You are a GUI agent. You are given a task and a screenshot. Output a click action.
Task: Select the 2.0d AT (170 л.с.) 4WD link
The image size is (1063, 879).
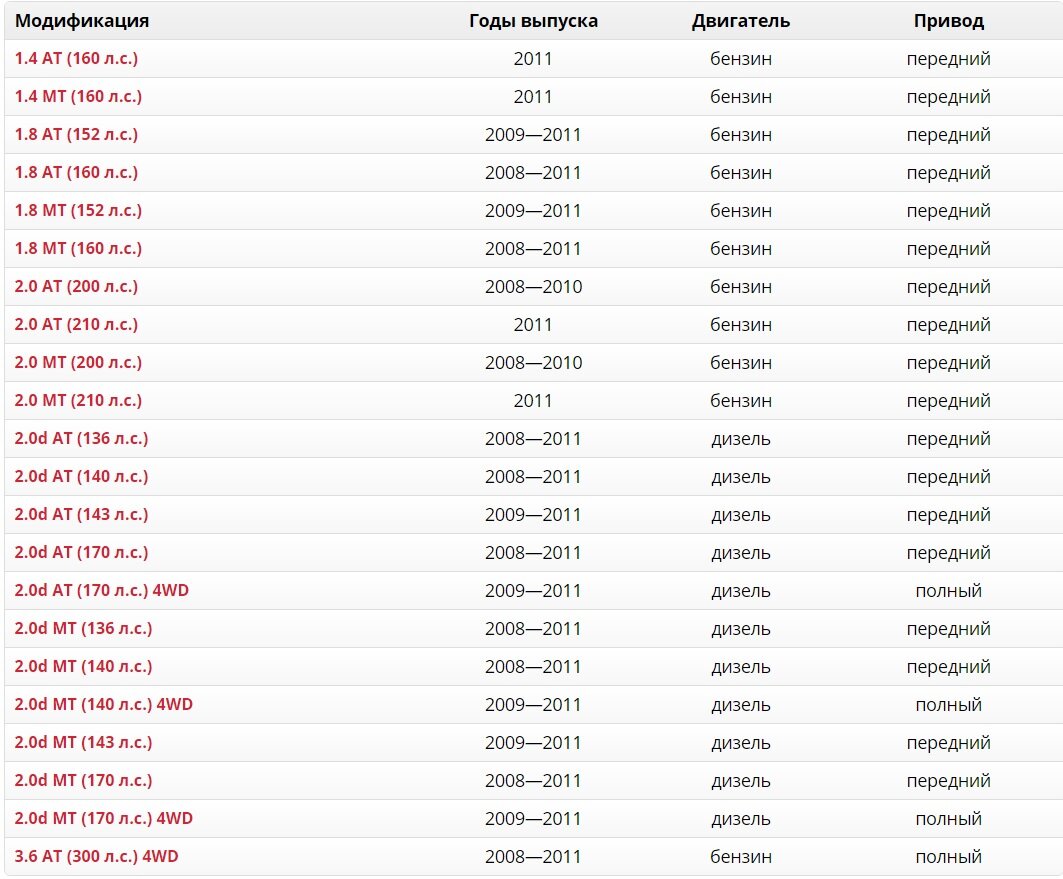[101, 591]
